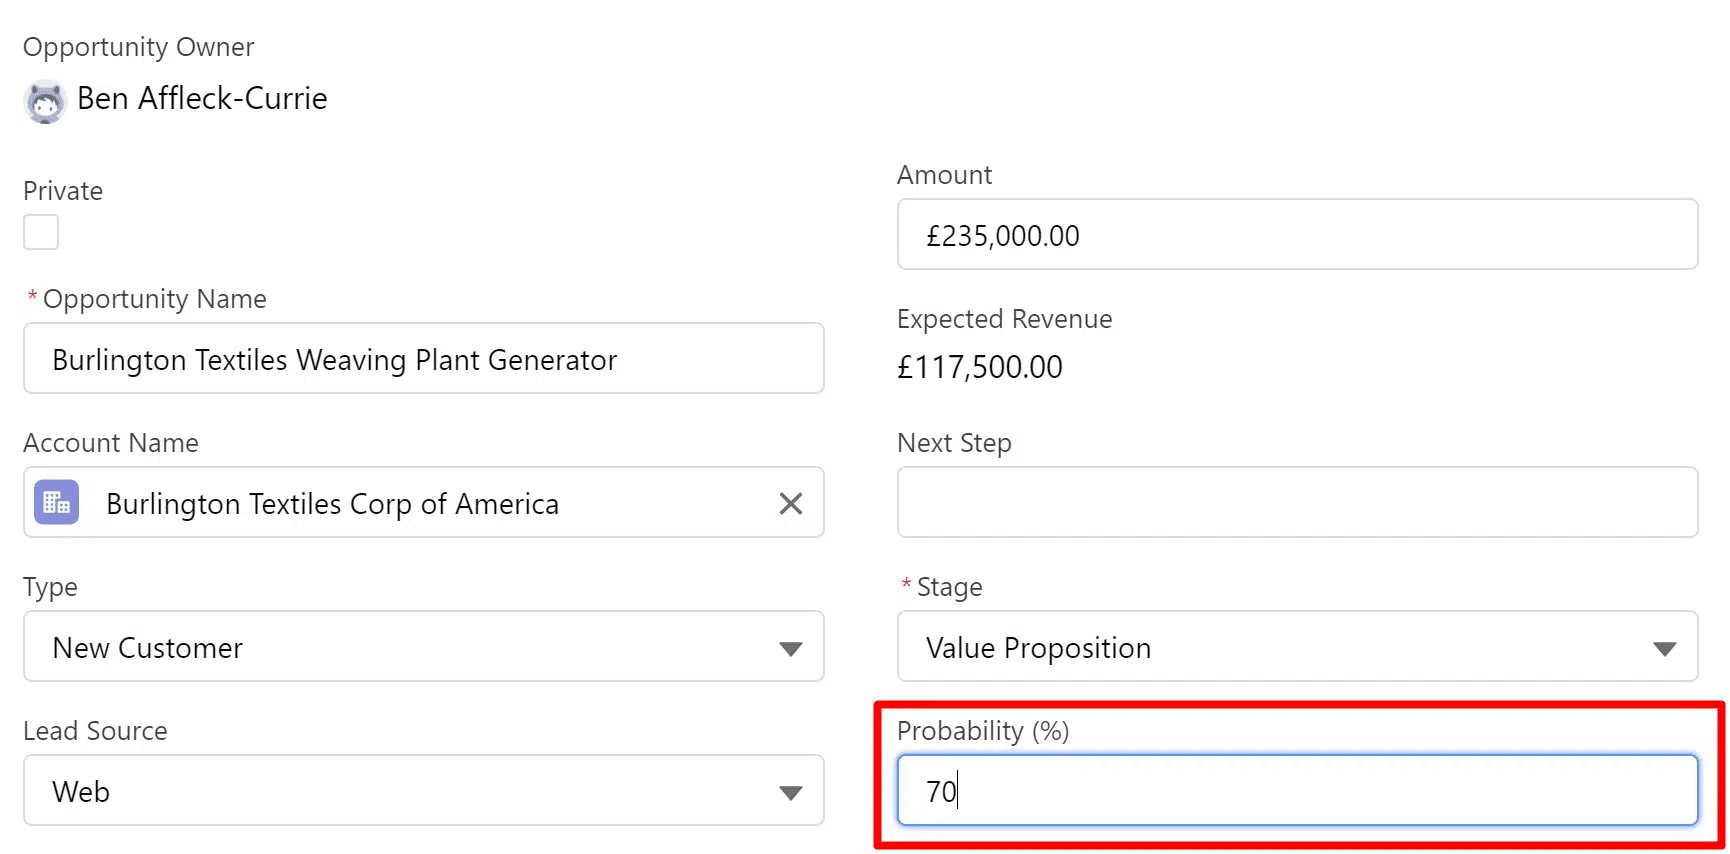Open the Type dropdown showing New Customer

(423, 647)
